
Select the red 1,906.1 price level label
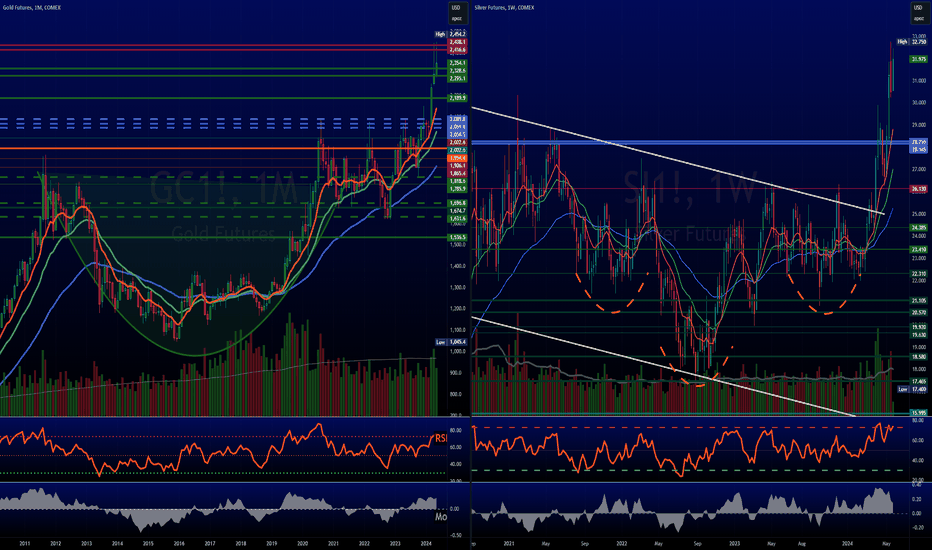point(457,166)
